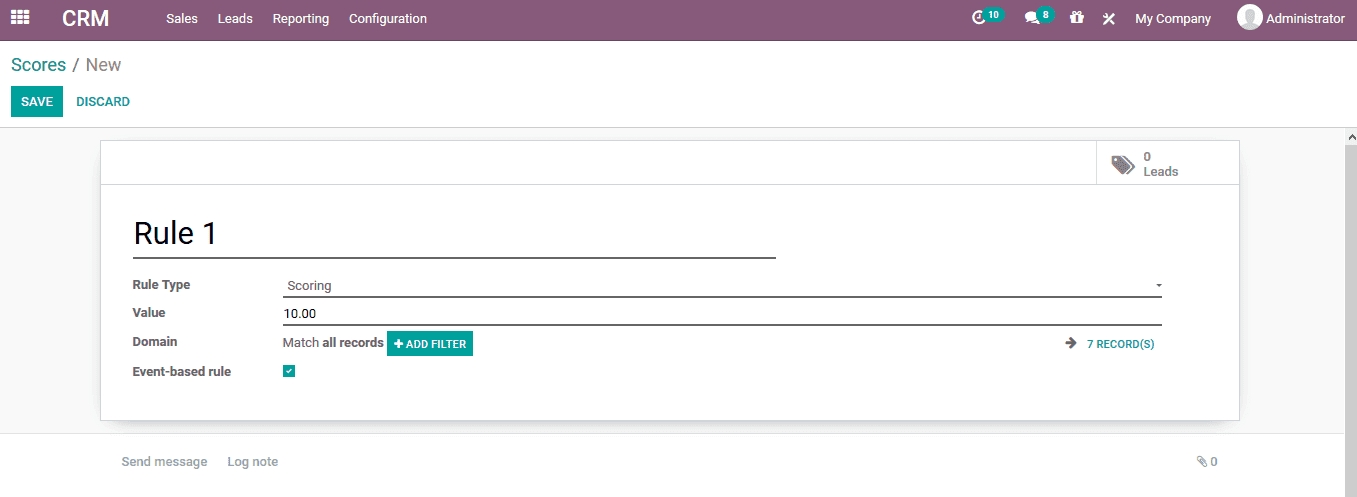Screen dimensions: 1357x497
Task: Open the Configuration menu
Action: pos(387,19)
